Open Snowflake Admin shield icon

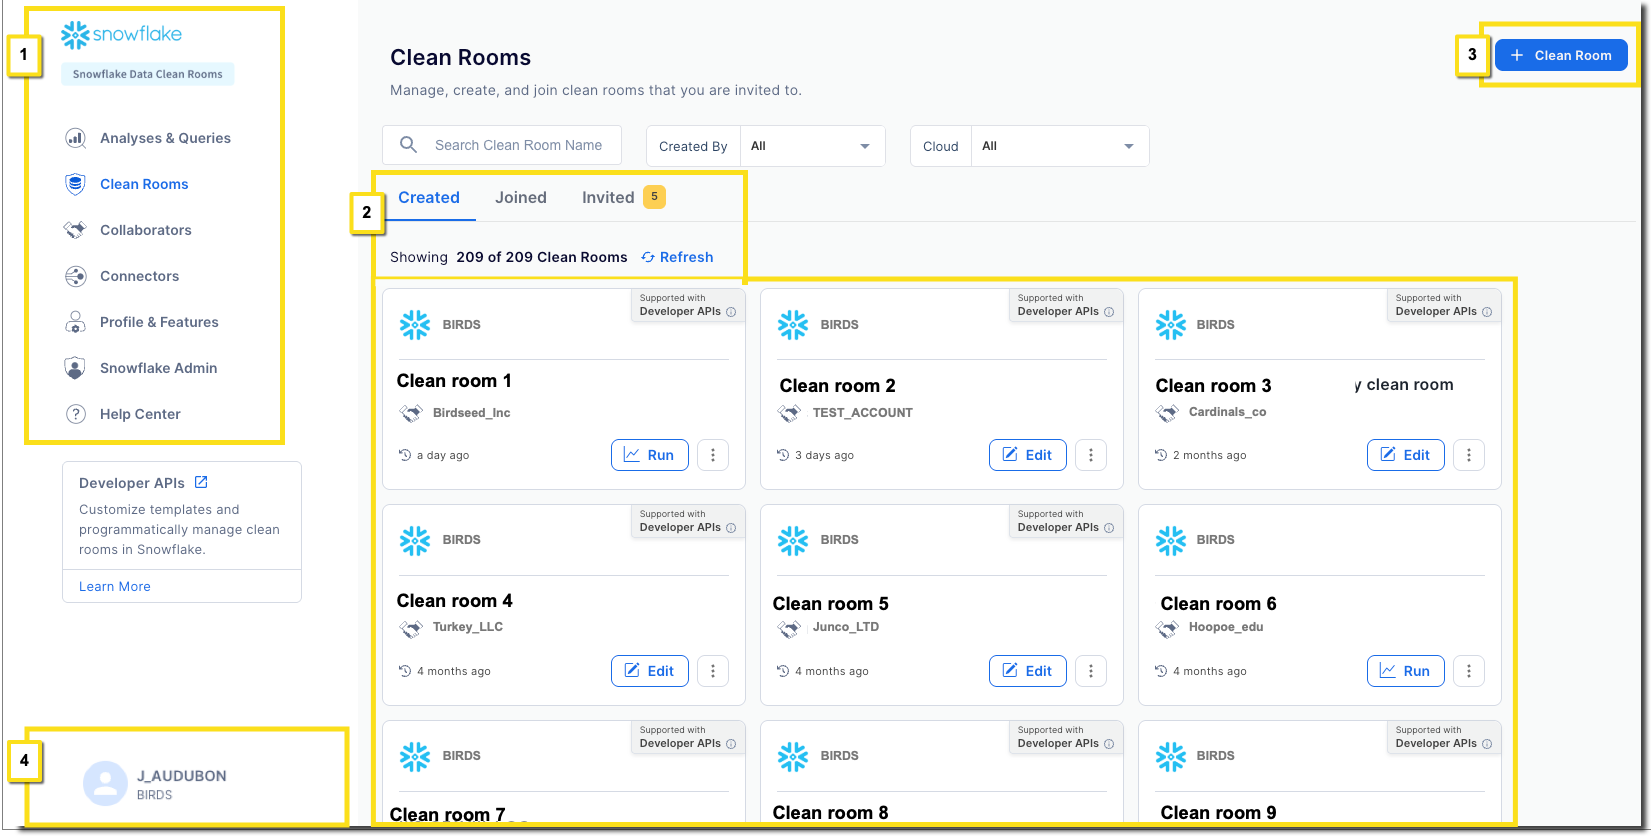point(75,368)
